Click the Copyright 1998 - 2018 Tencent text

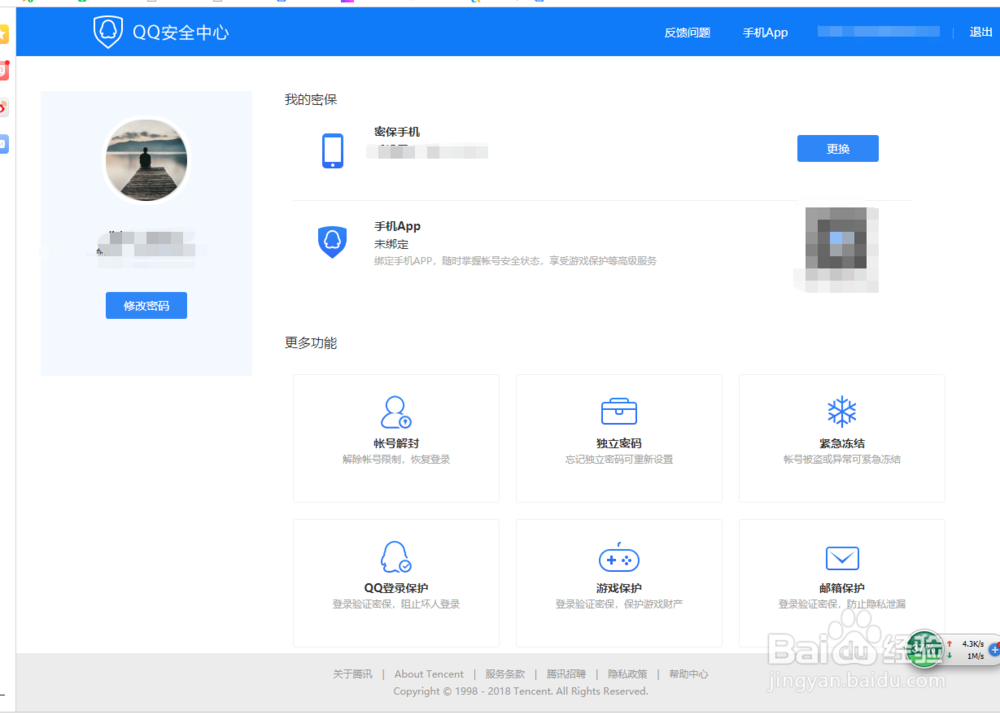(x=520, y=691)
